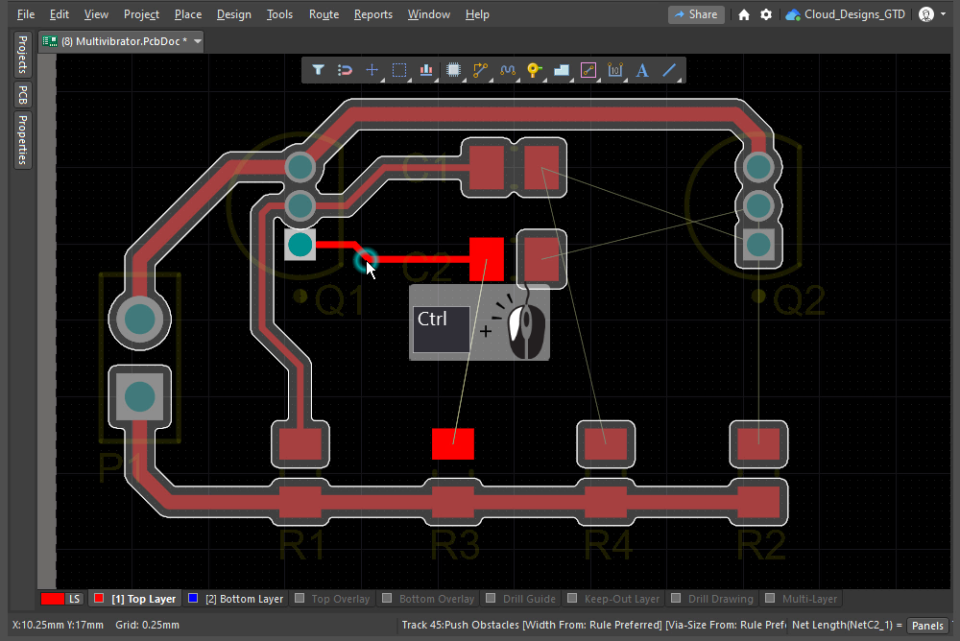Open the Panels button at bottom right
The width and height of the screenshot is (960, 641).
pyautogui.click(x=927, y=625)
